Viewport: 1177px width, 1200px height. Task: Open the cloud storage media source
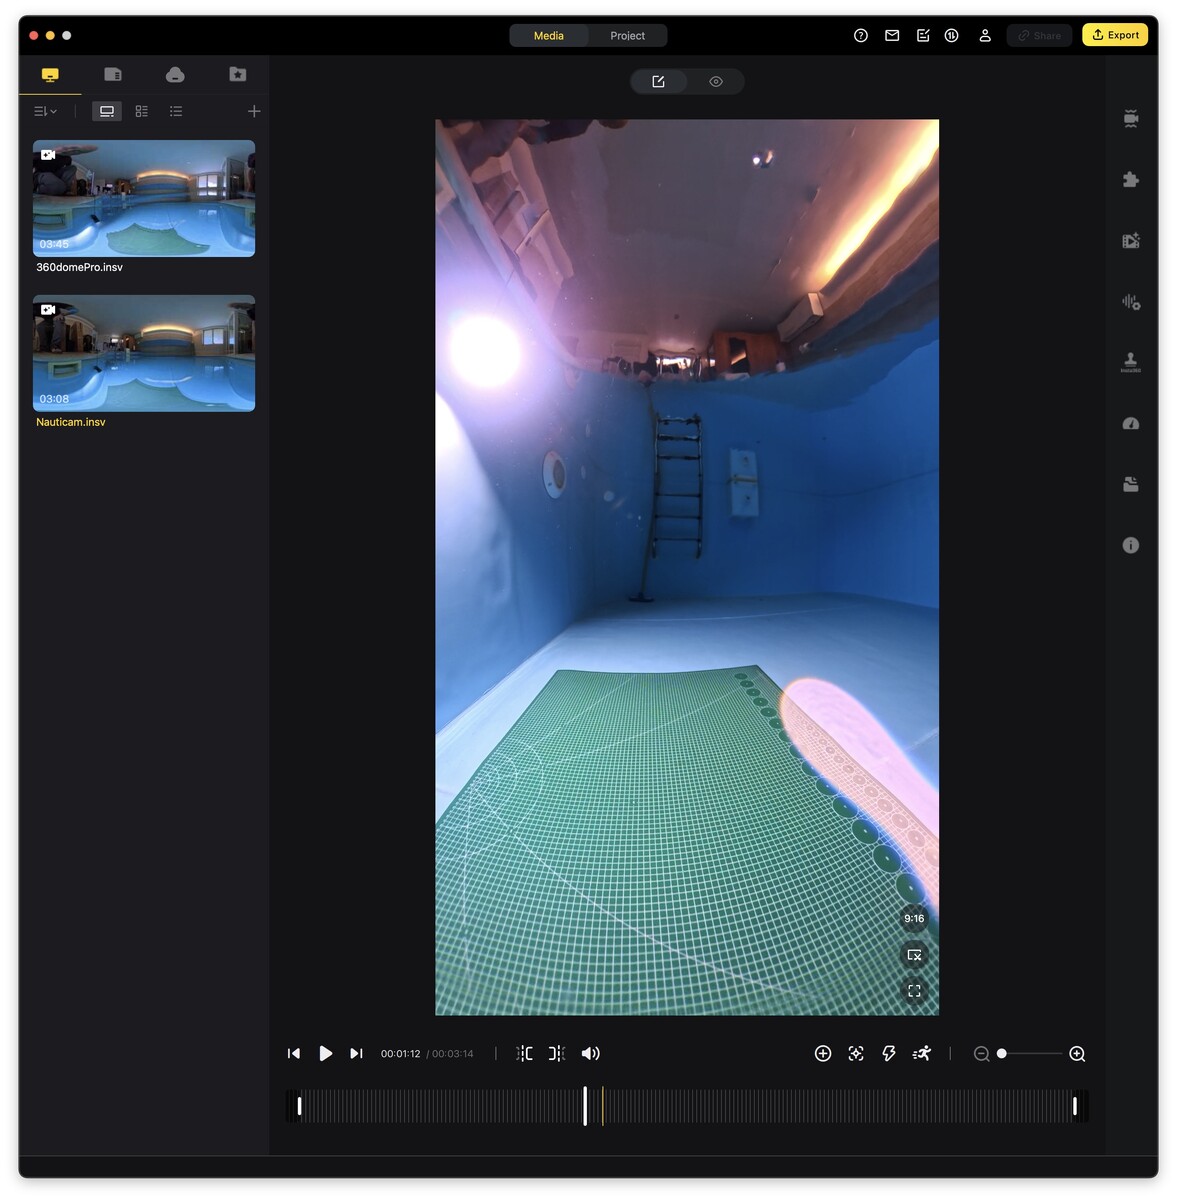[175, 73]
